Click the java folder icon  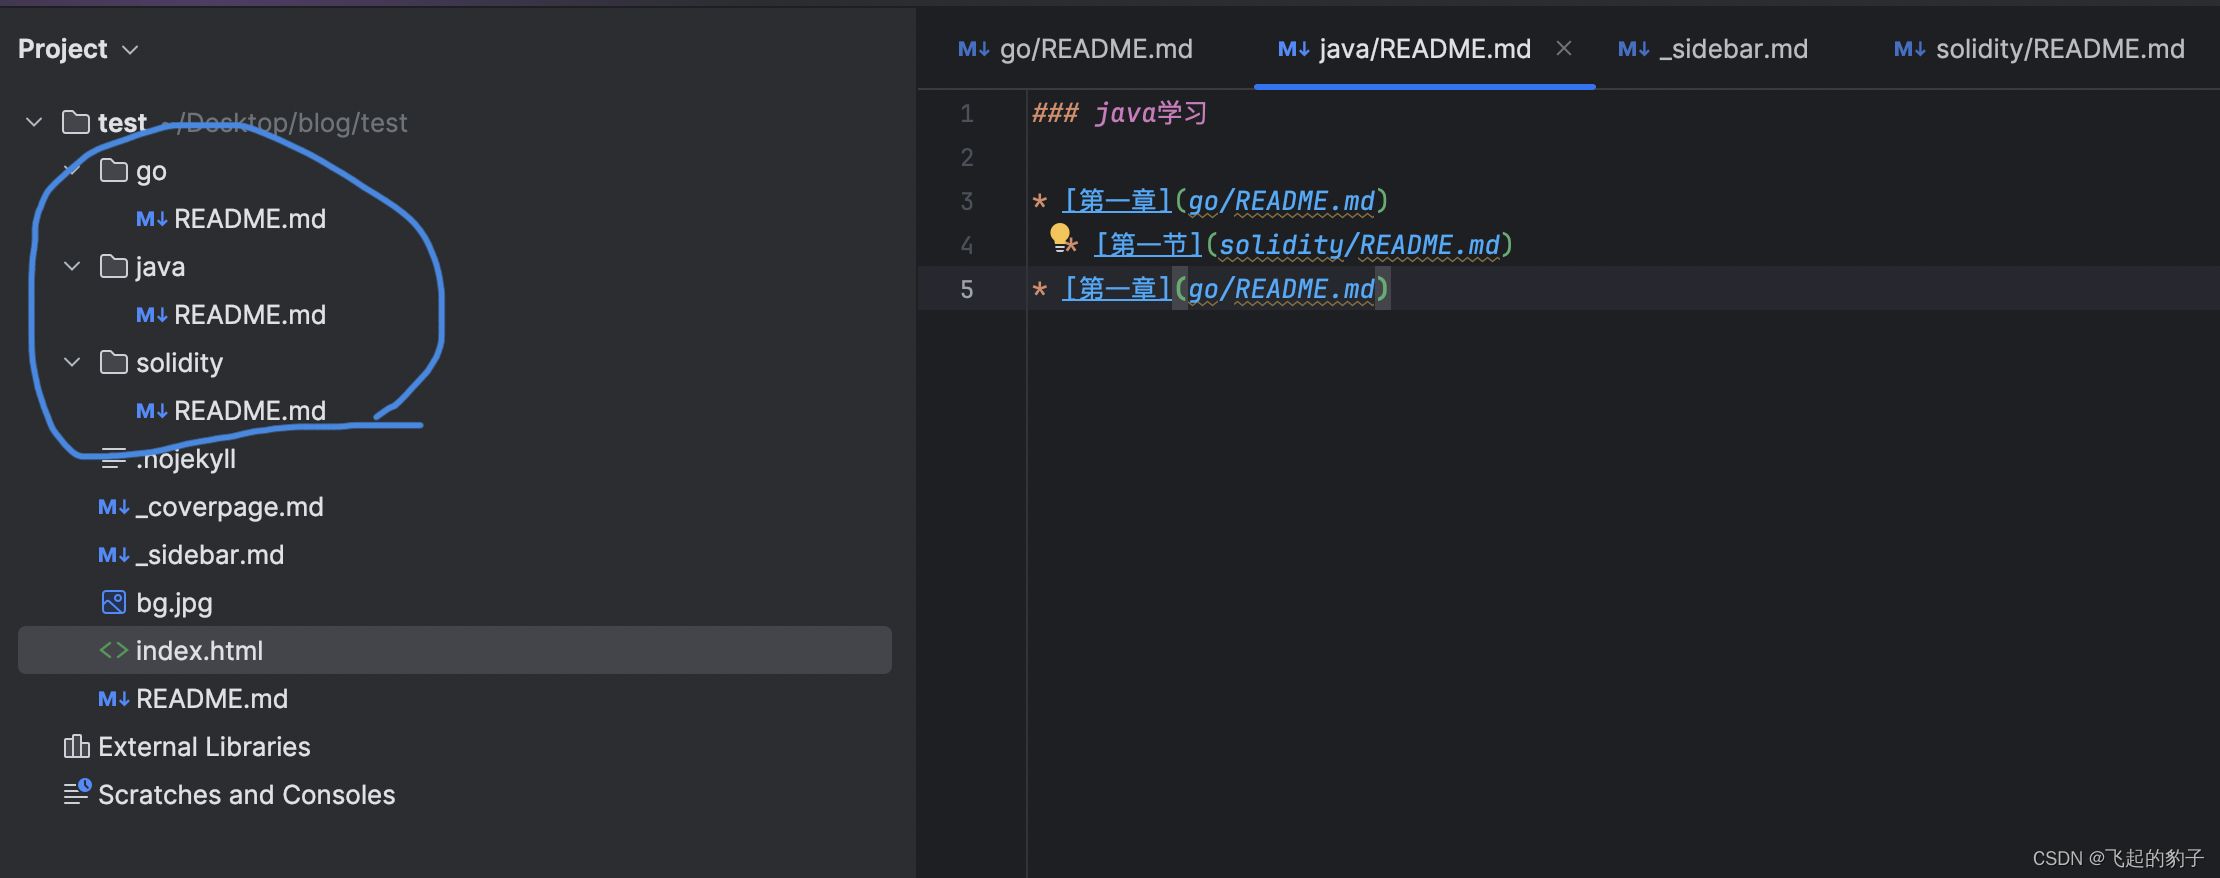tap(114, 266)
